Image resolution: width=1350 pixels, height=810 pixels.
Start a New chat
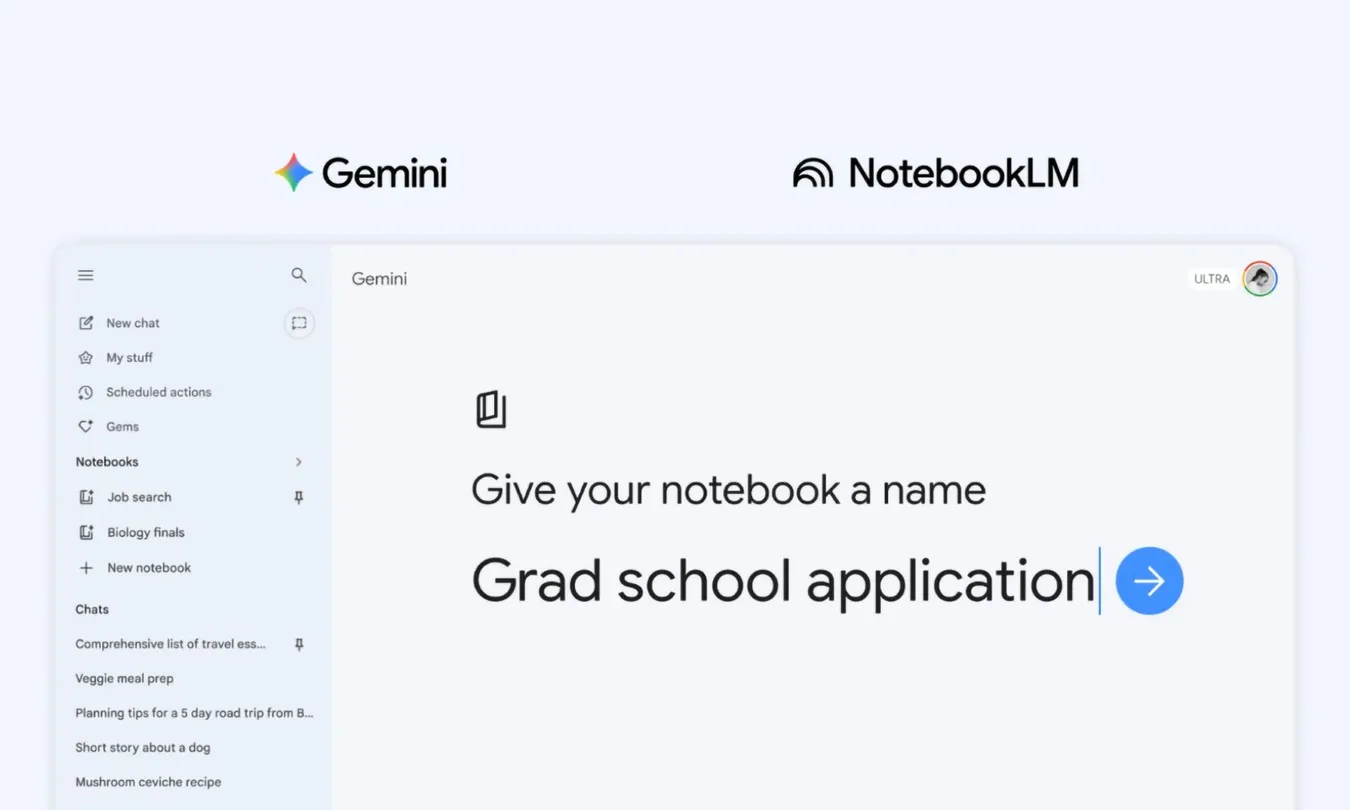coord(132,323)
